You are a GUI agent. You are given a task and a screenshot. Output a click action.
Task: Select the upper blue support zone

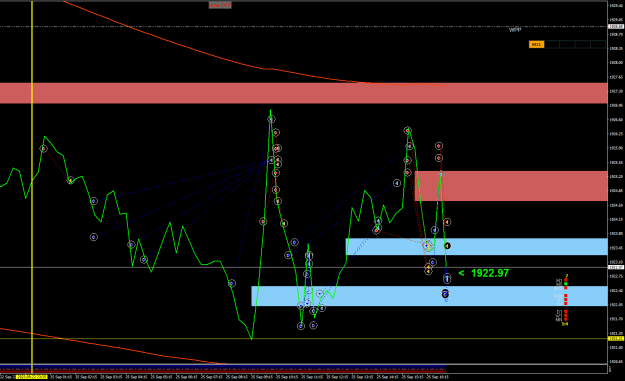pos(476,247)
